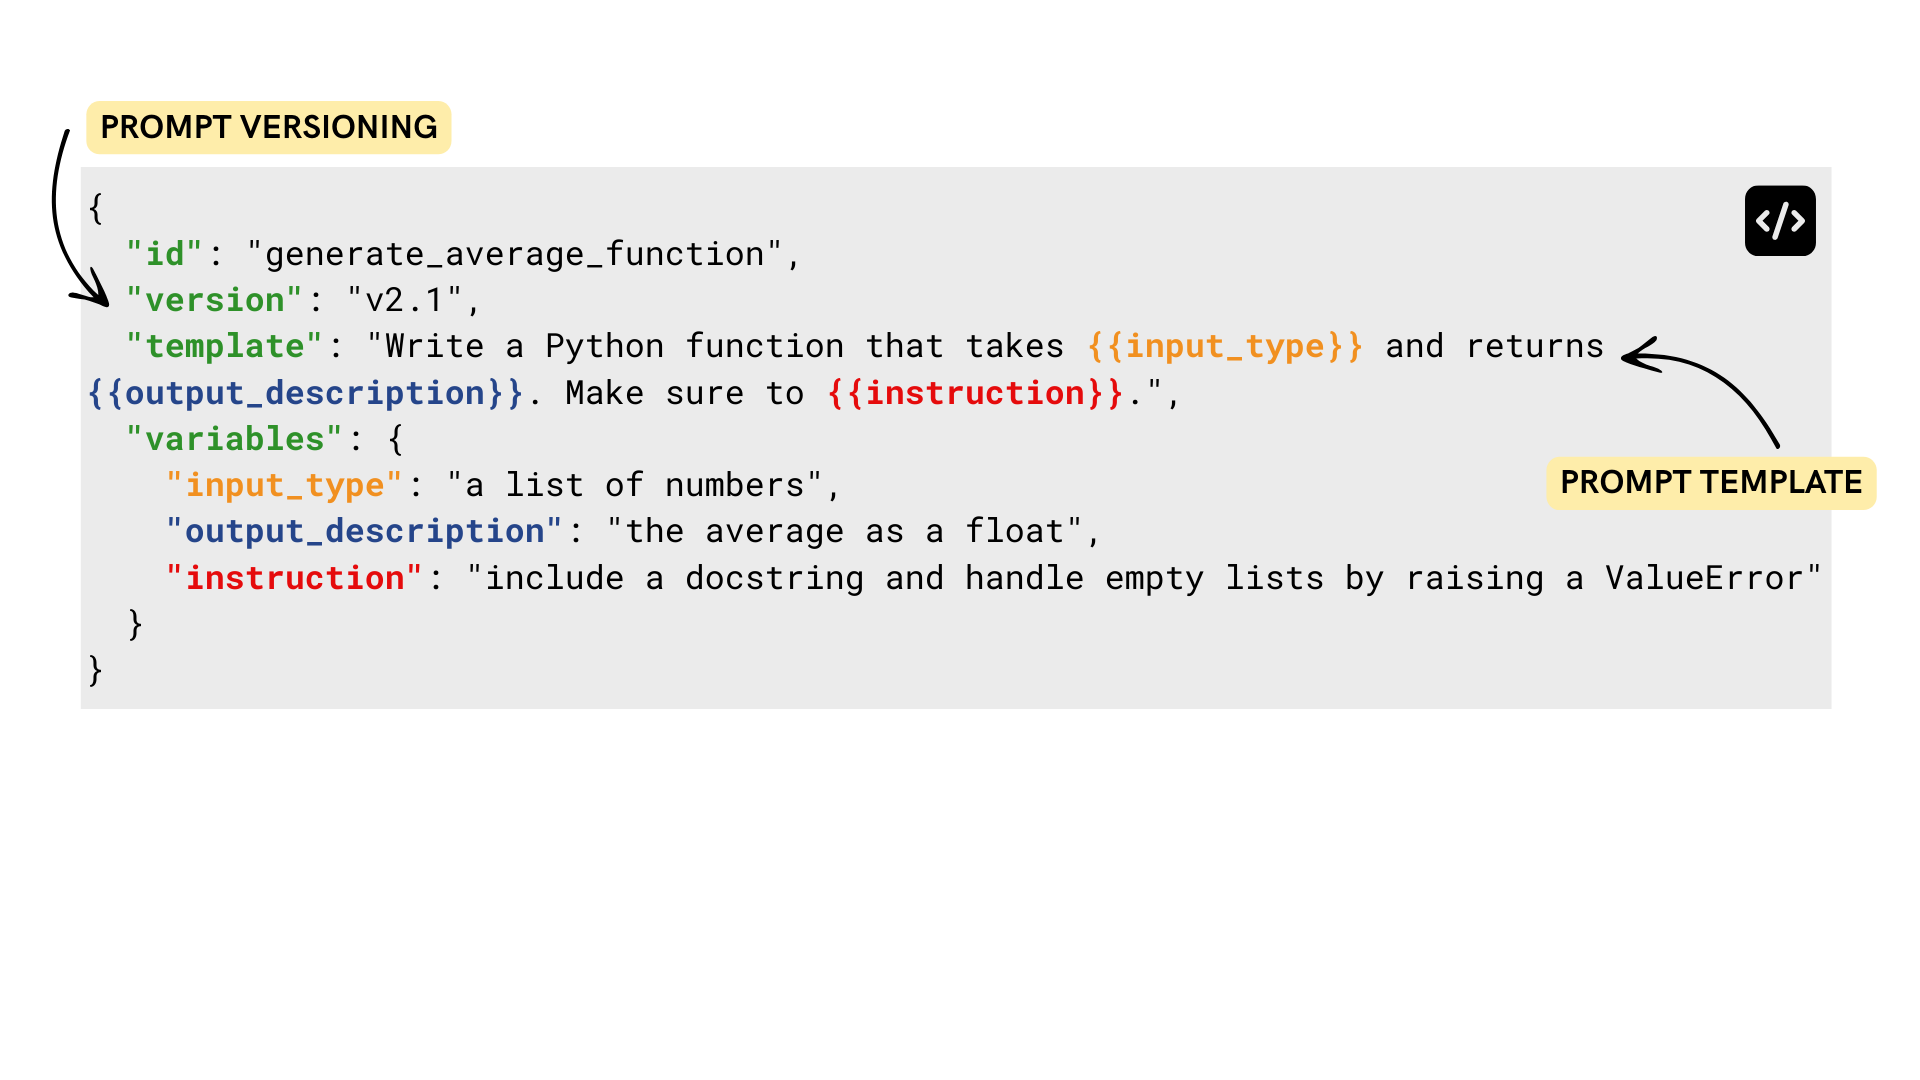Click the blue "output_description" variable key
This screenshot has height=1080, width=1920.
point(364,531)
